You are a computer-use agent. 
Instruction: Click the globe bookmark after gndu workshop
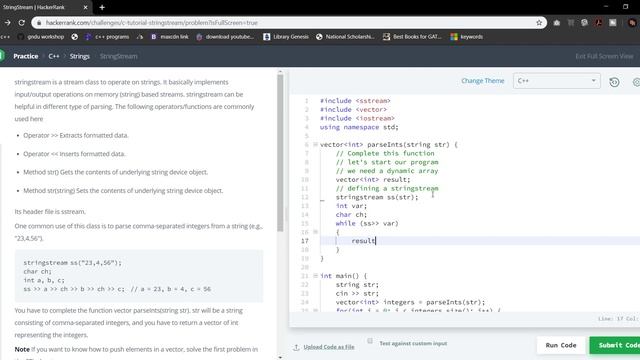74,37
